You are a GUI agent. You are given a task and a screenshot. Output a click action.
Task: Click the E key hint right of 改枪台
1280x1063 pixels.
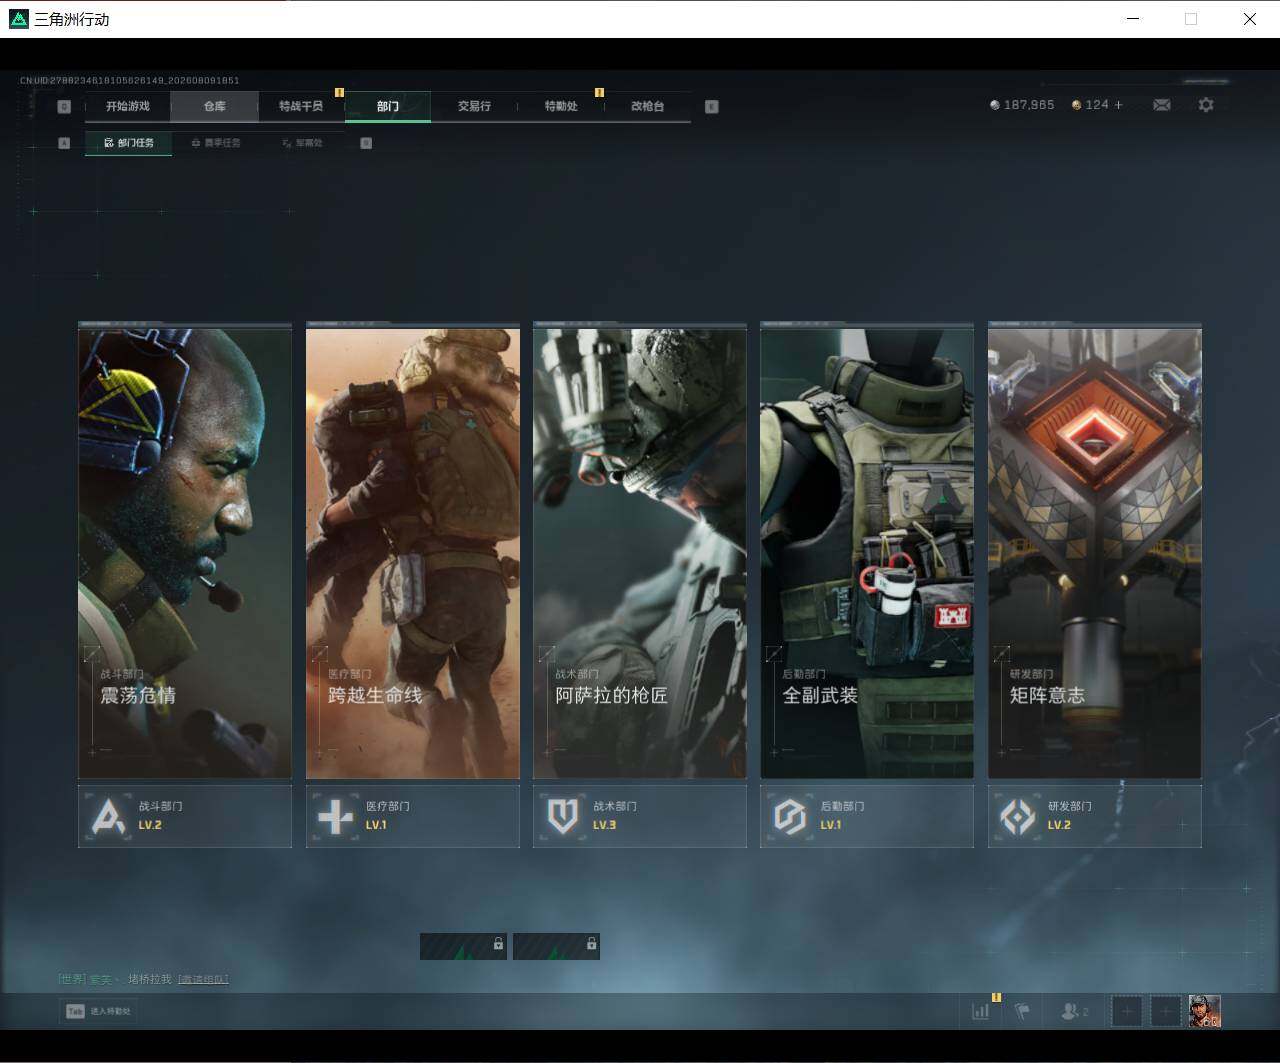point(712,107)
